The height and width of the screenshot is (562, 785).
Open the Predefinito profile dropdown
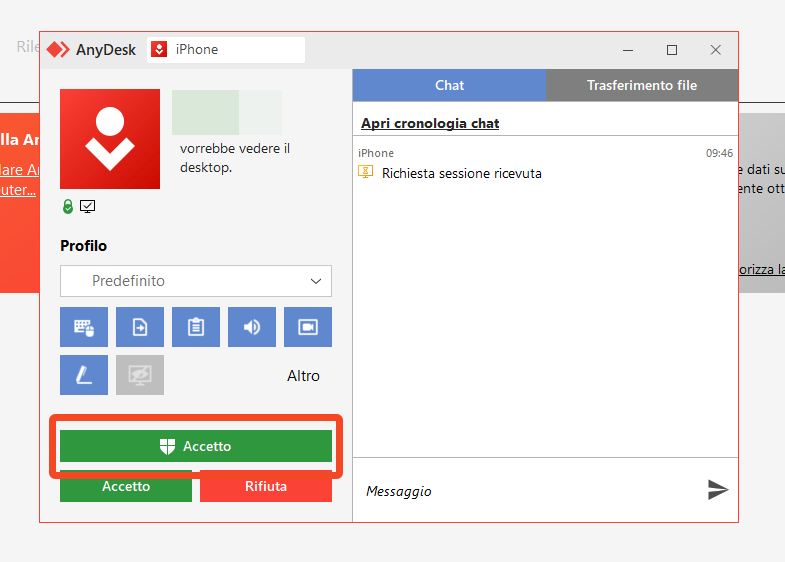click(x=196, y=281)
